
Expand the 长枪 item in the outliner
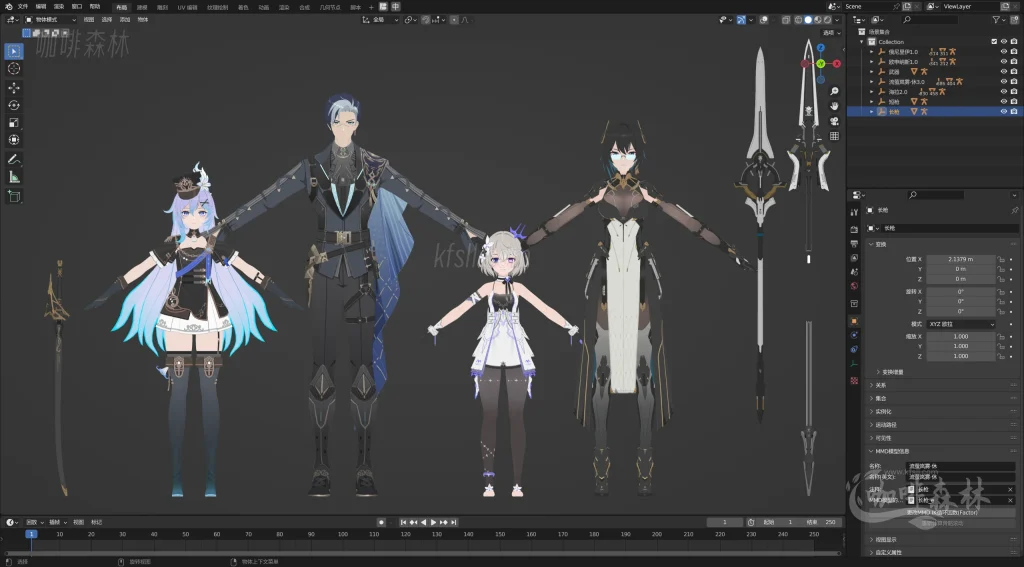[872, 112]
